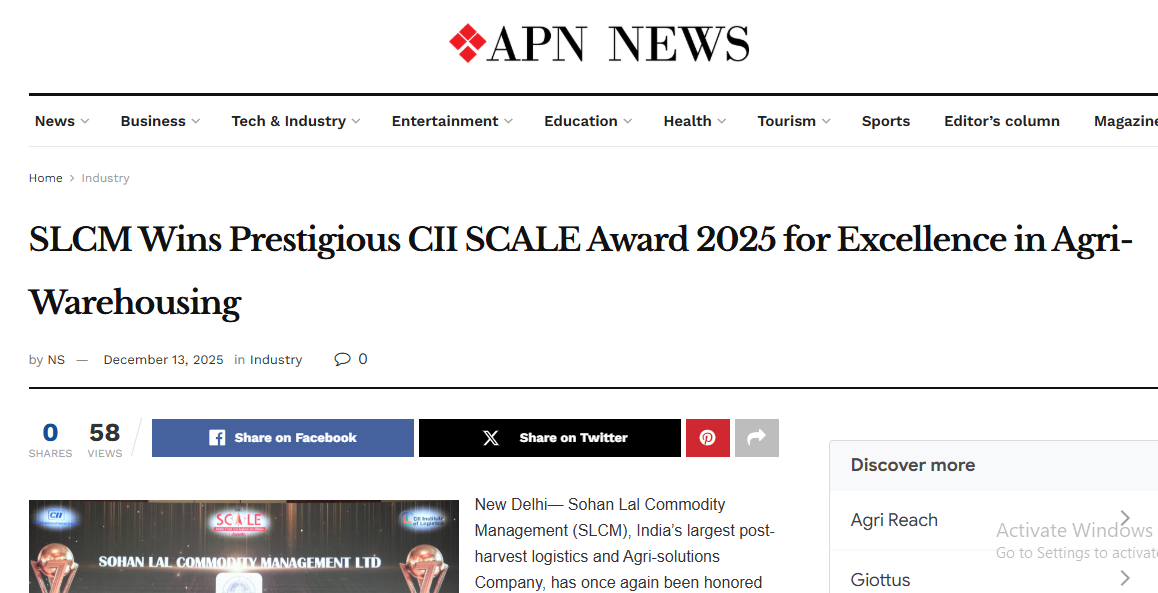Go to the Sports section

(885, 121)
